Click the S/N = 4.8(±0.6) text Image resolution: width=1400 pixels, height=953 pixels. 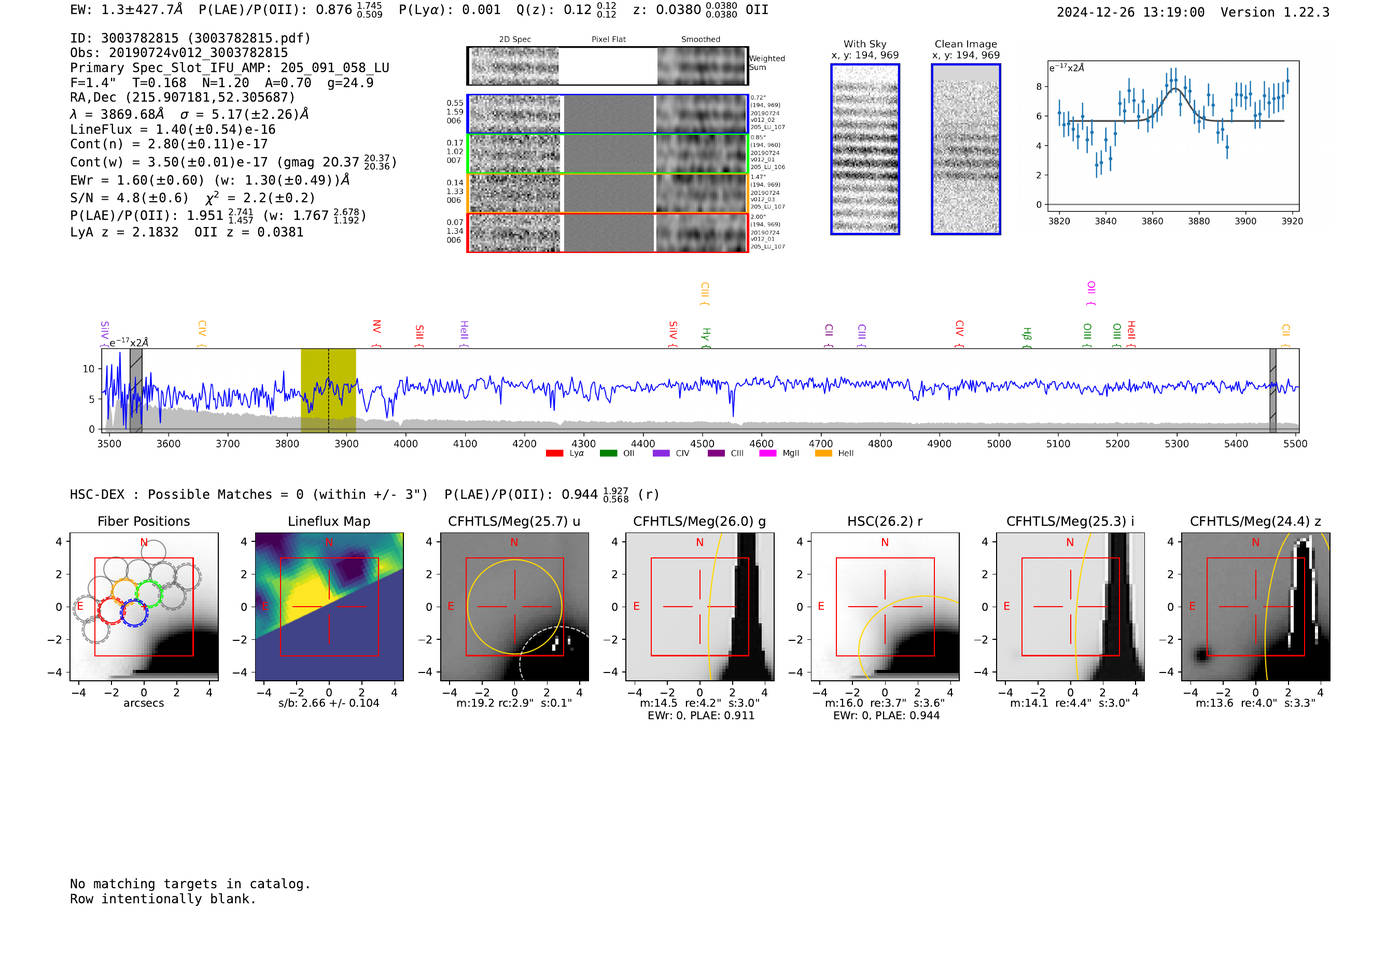pyautogui.click(x=129, y=198)
